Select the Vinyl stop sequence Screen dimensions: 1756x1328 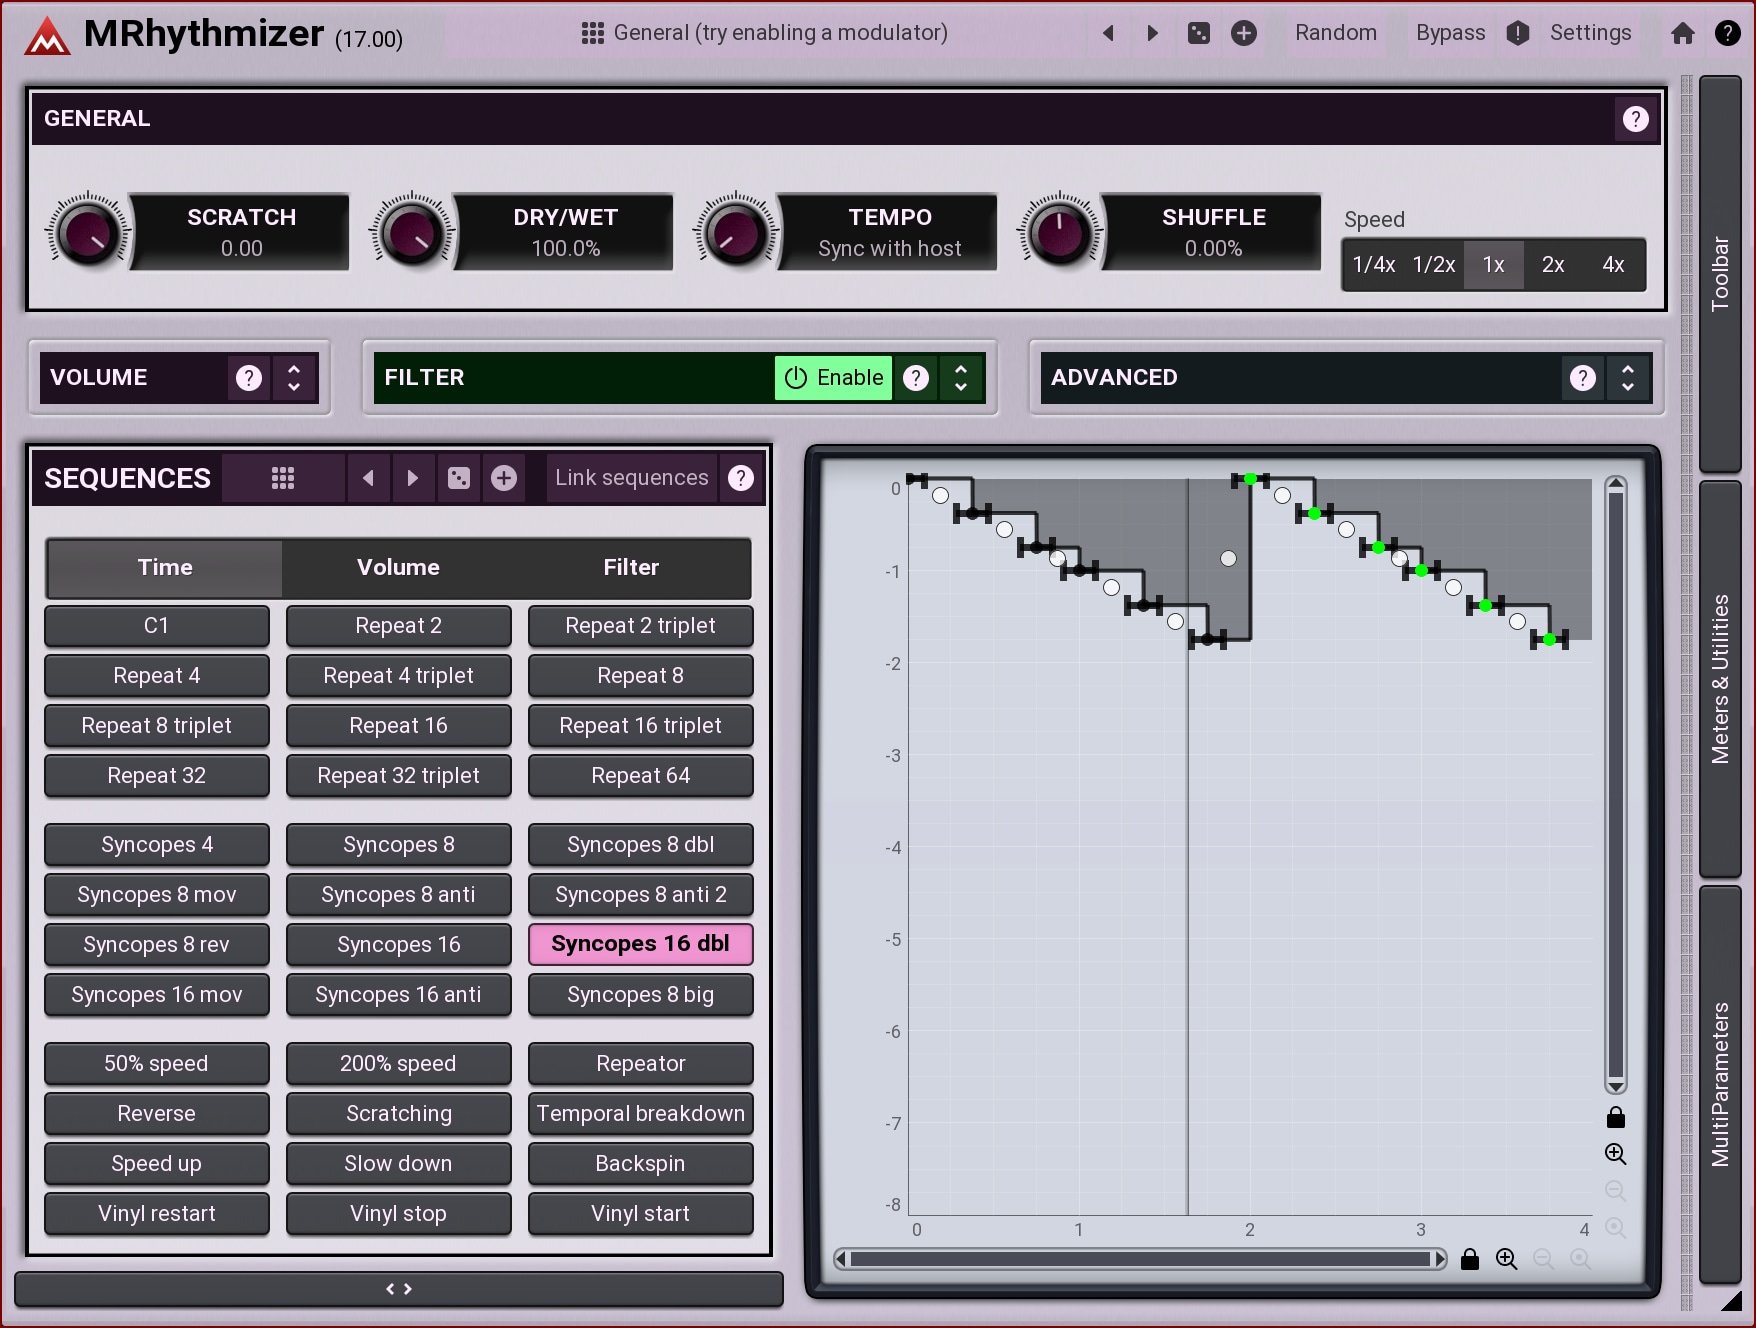point(398,1214)
